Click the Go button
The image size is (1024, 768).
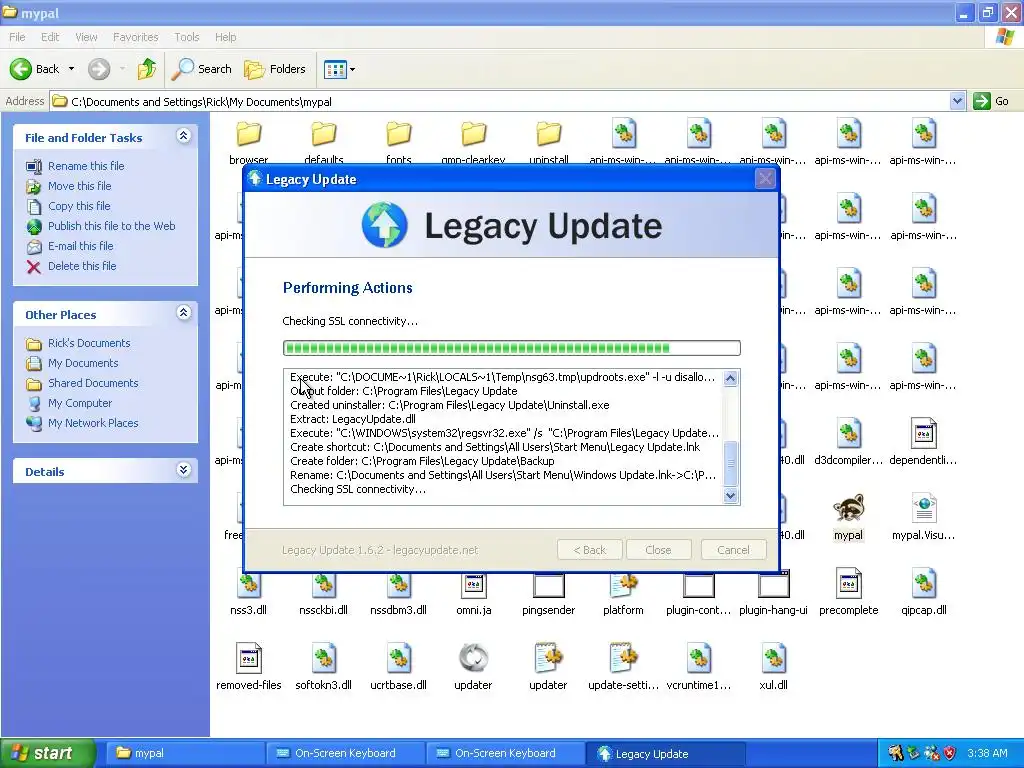pyautogui.click(x=991, y=101)
